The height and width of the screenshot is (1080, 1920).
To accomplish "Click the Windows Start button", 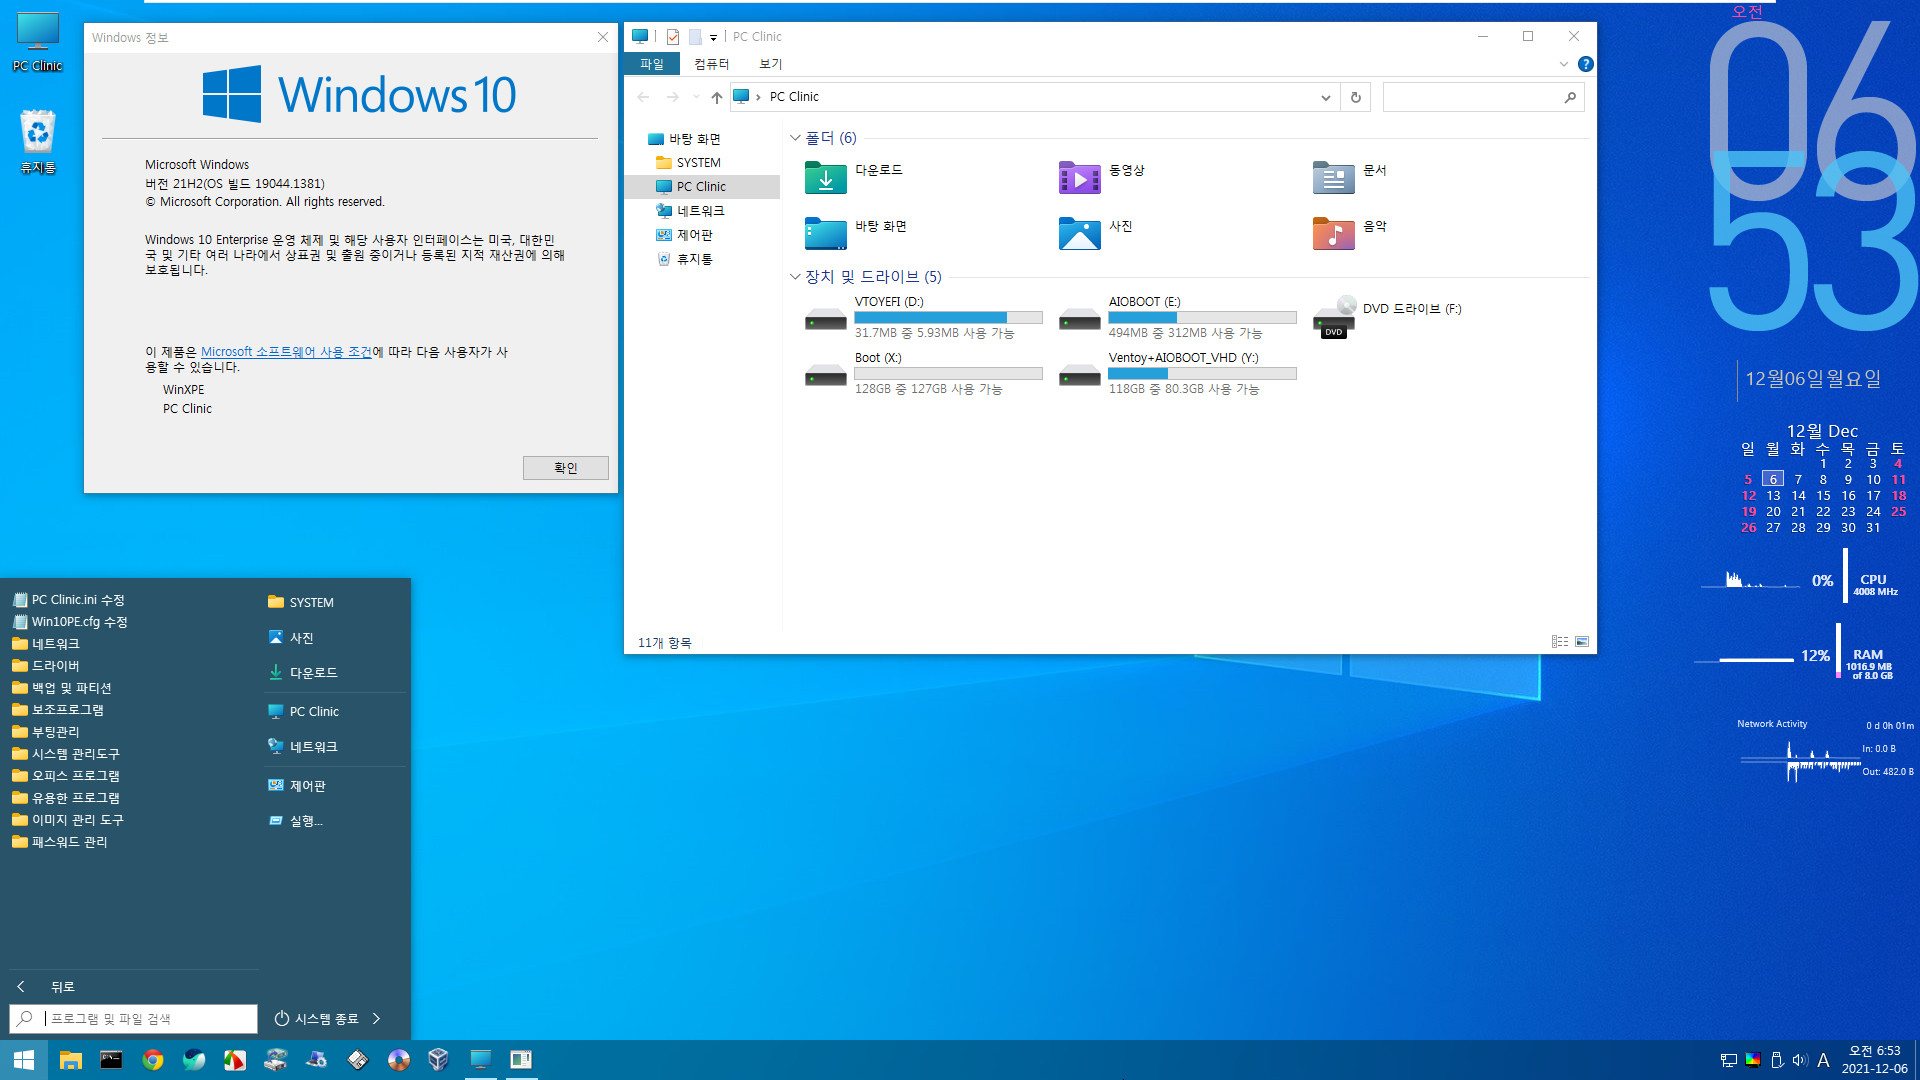I will click(x=24, y=1060).
